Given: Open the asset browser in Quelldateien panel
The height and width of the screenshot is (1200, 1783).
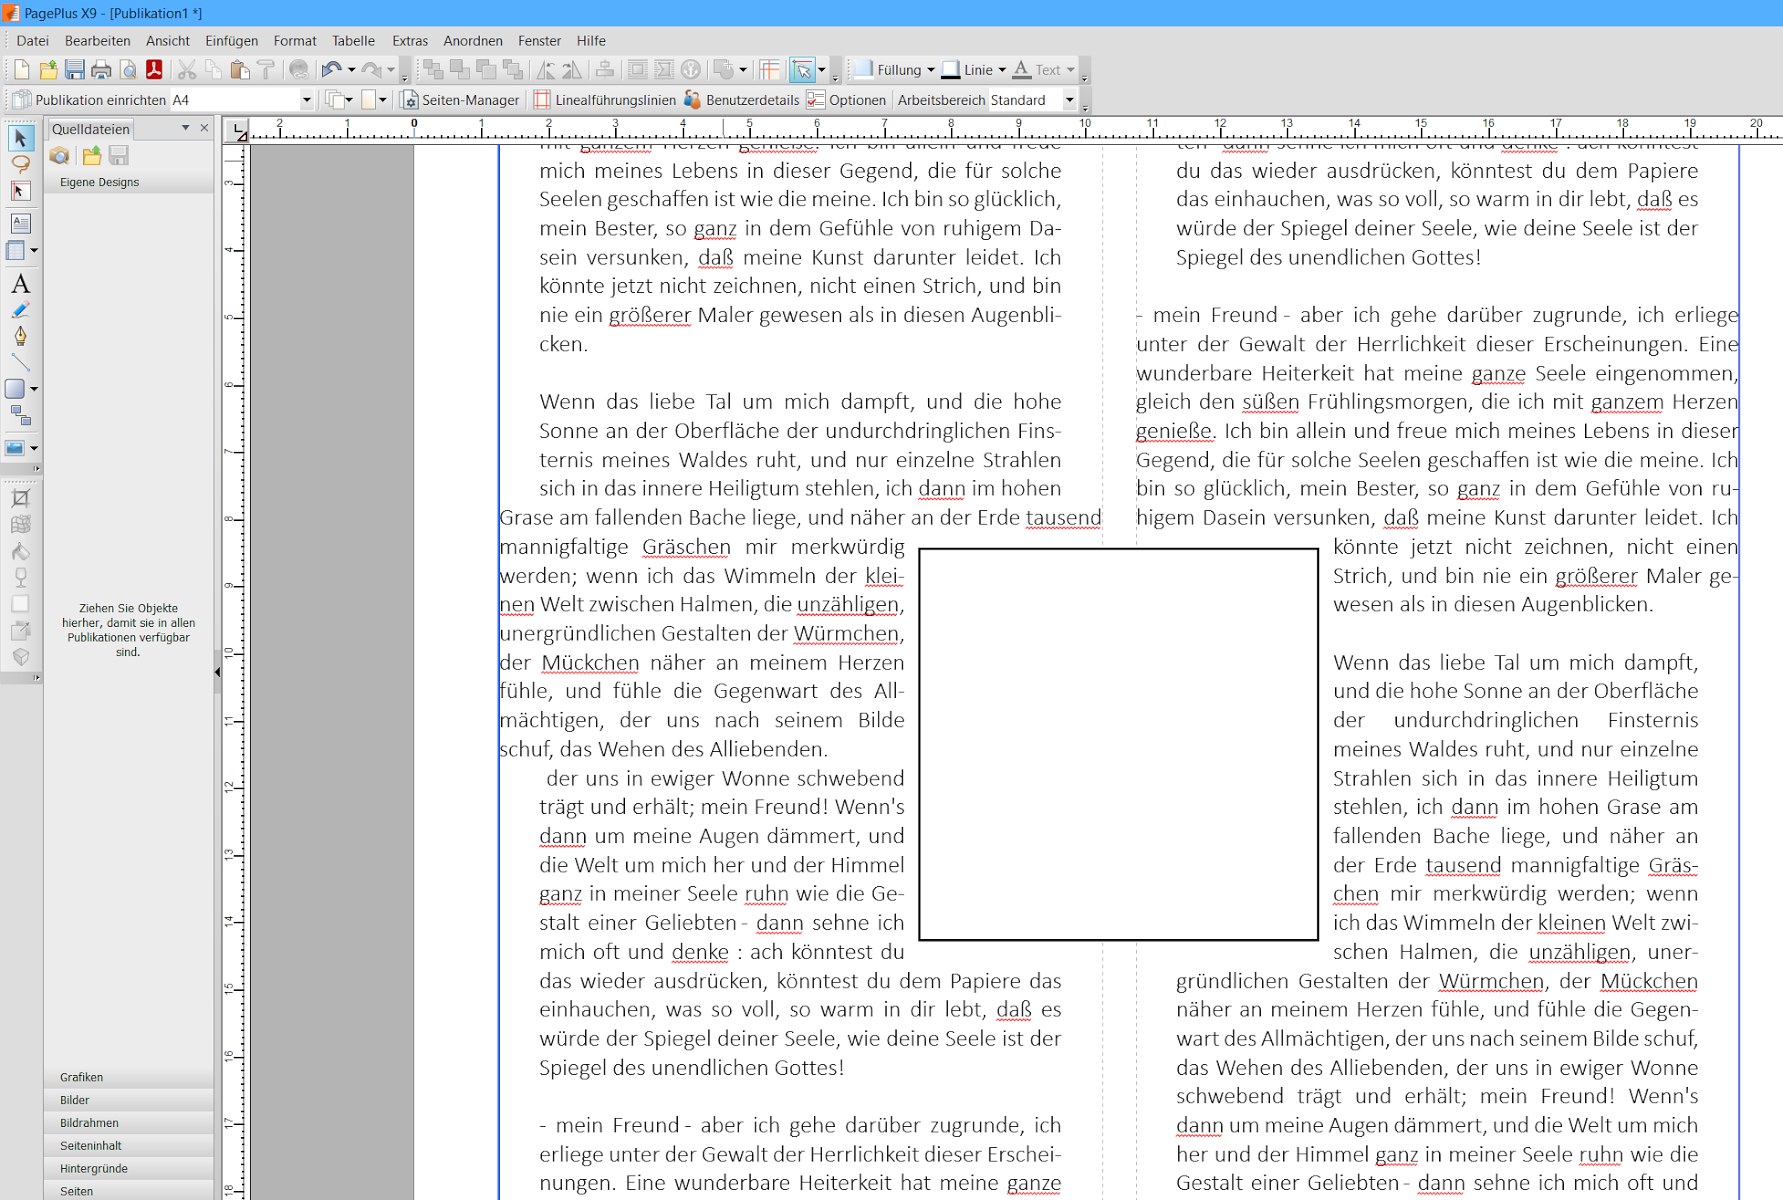Looking at the screenshot, I should [x=60, y=156].
